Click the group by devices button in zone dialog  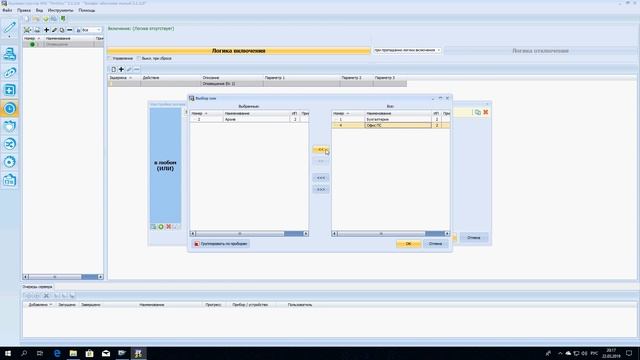220,244
